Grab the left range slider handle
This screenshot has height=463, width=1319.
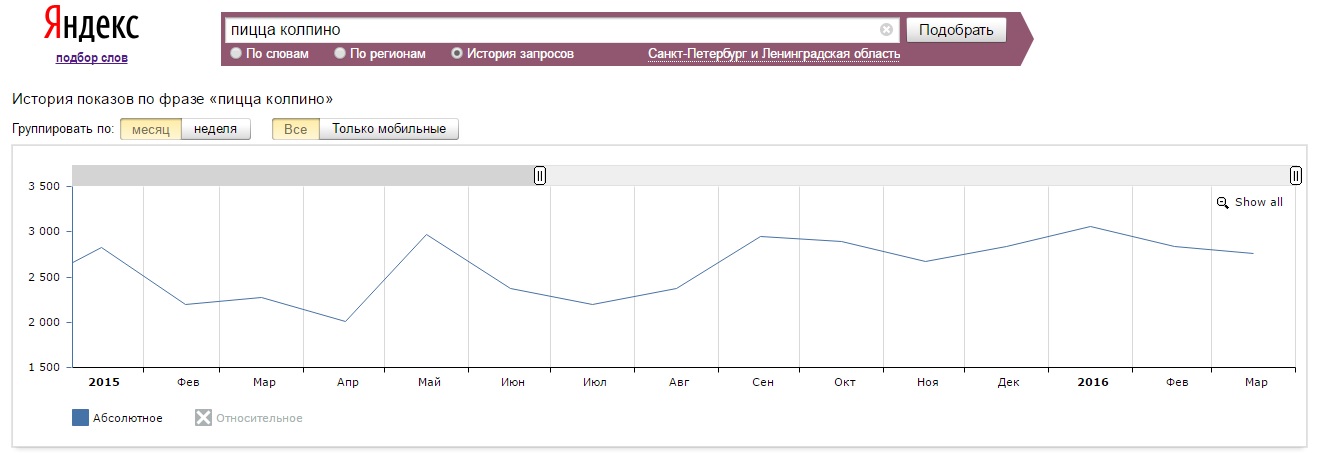[540, 176]
